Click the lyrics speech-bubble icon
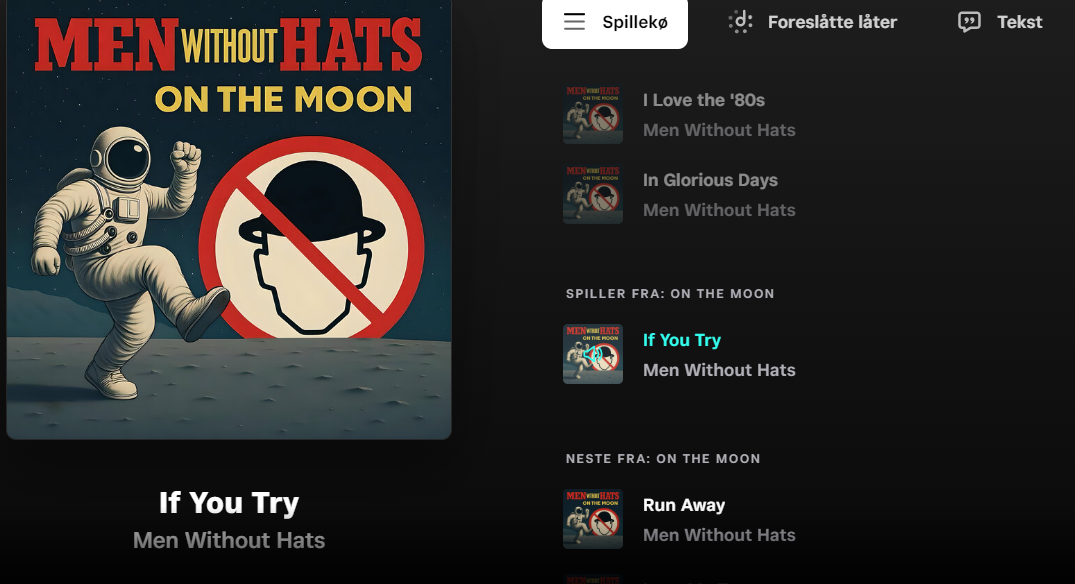Screen dimensions: 1075x584 coord(969,22)
